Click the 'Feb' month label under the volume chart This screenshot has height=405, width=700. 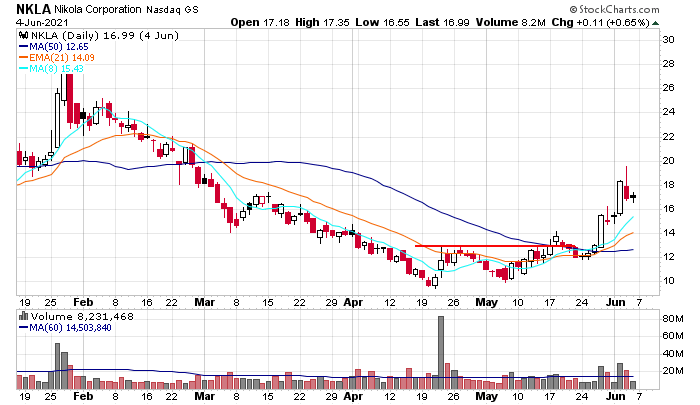click(x=83, y=396)
